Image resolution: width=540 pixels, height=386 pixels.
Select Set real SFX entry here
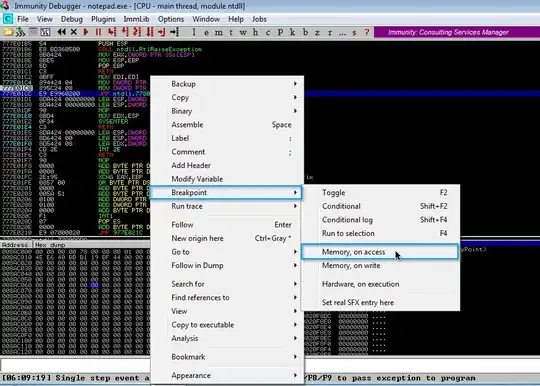381,303
